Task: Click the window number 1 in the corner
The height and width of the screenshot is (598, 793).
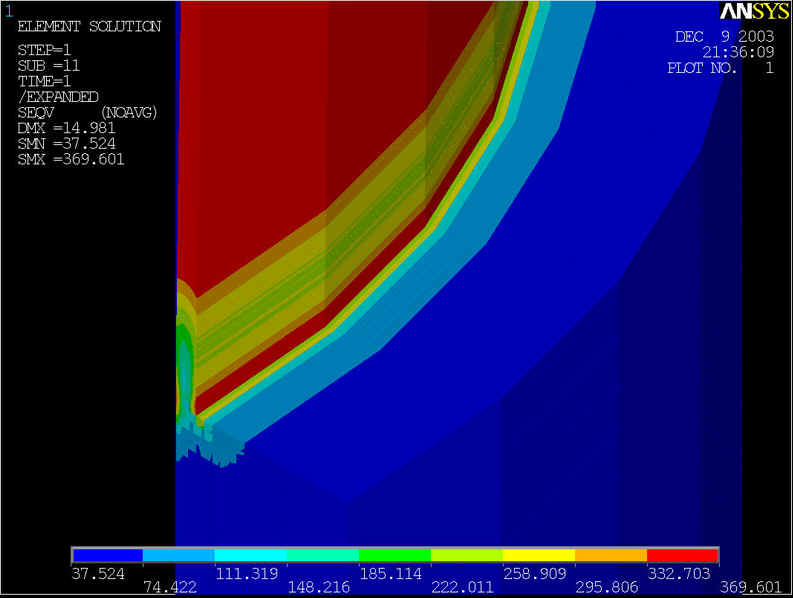Action: point(8,11)
